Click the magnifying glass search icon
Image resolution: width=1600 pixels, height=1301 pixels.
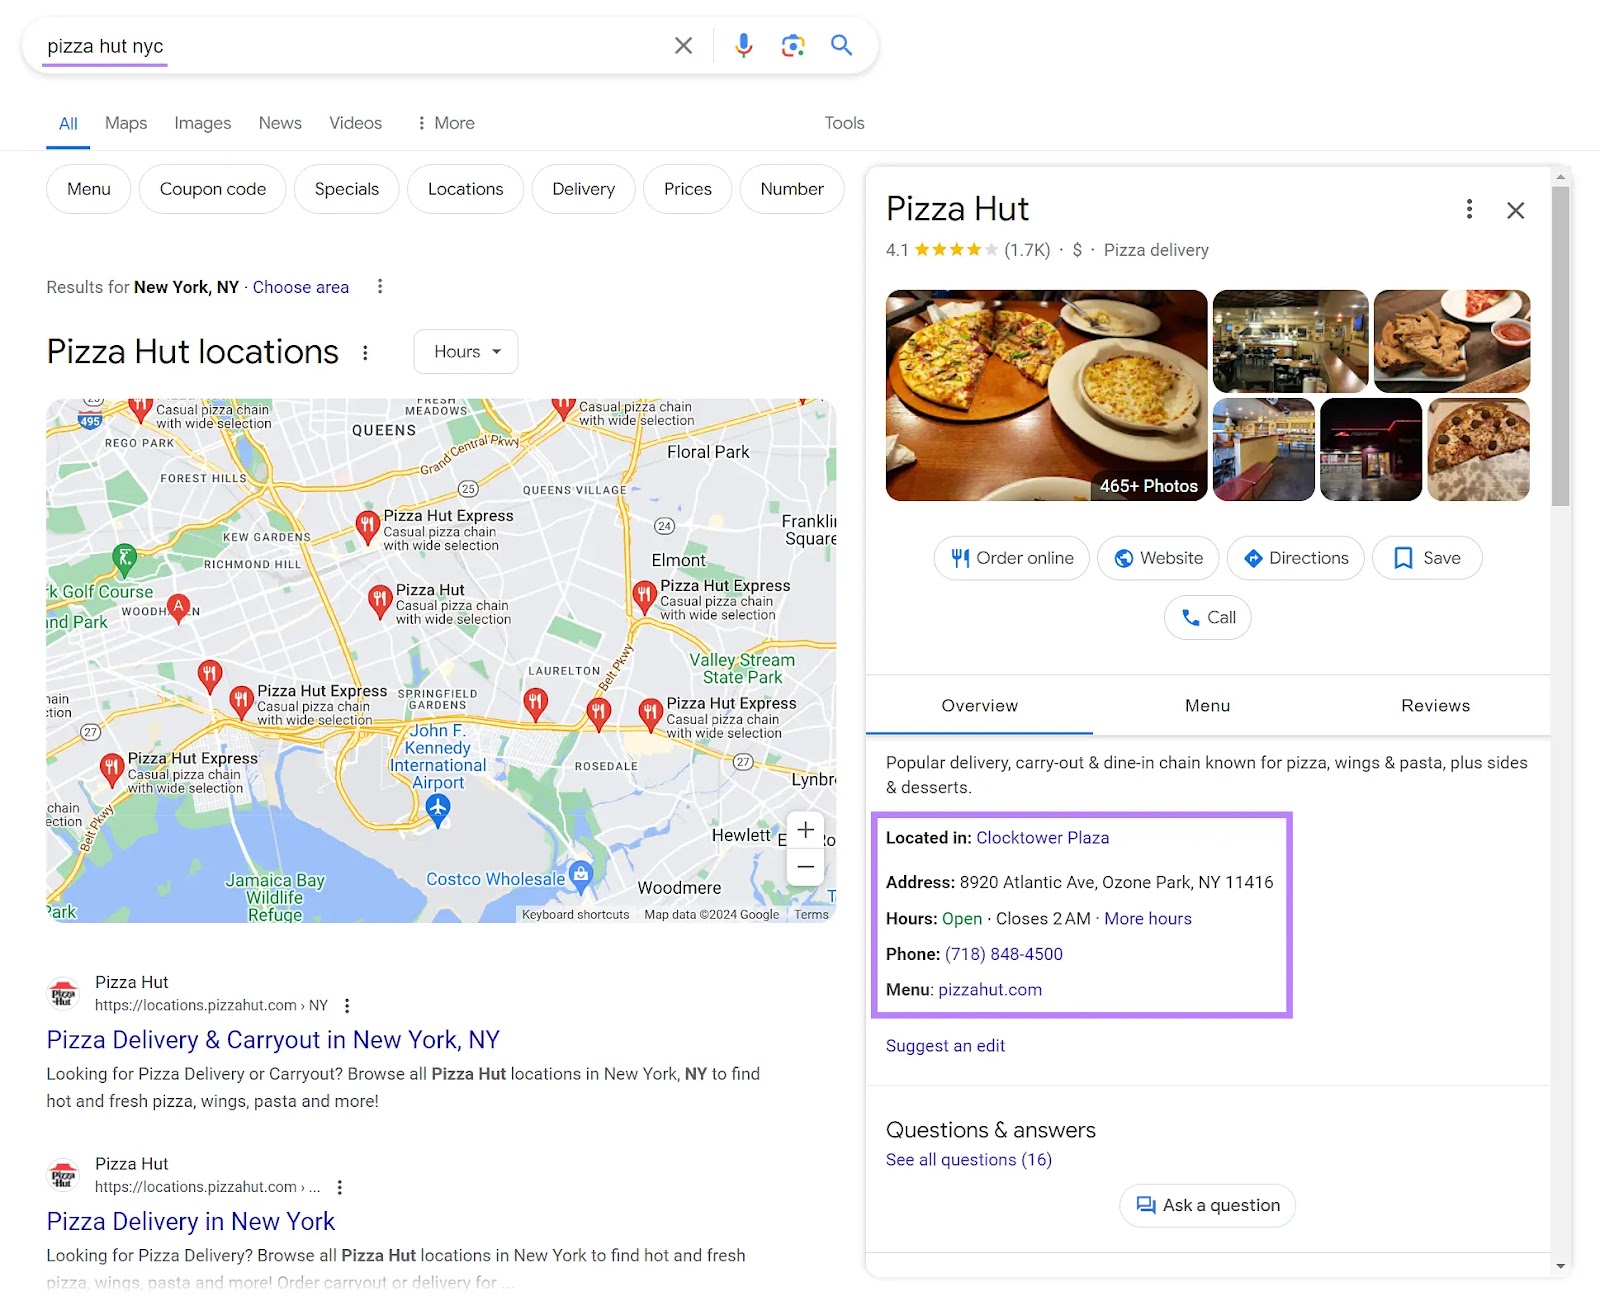(842, 46)
